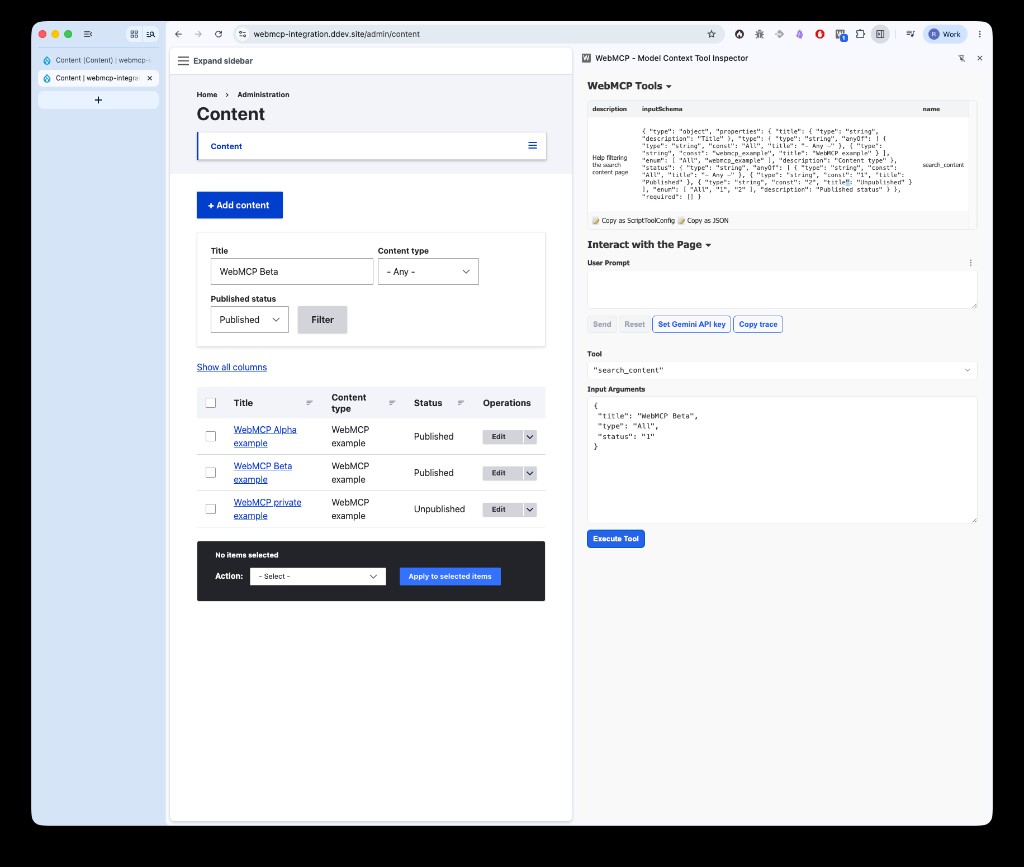Open the tab groups grid icon
Screen dimensions: 1024x867
click(x=134, y=34)
